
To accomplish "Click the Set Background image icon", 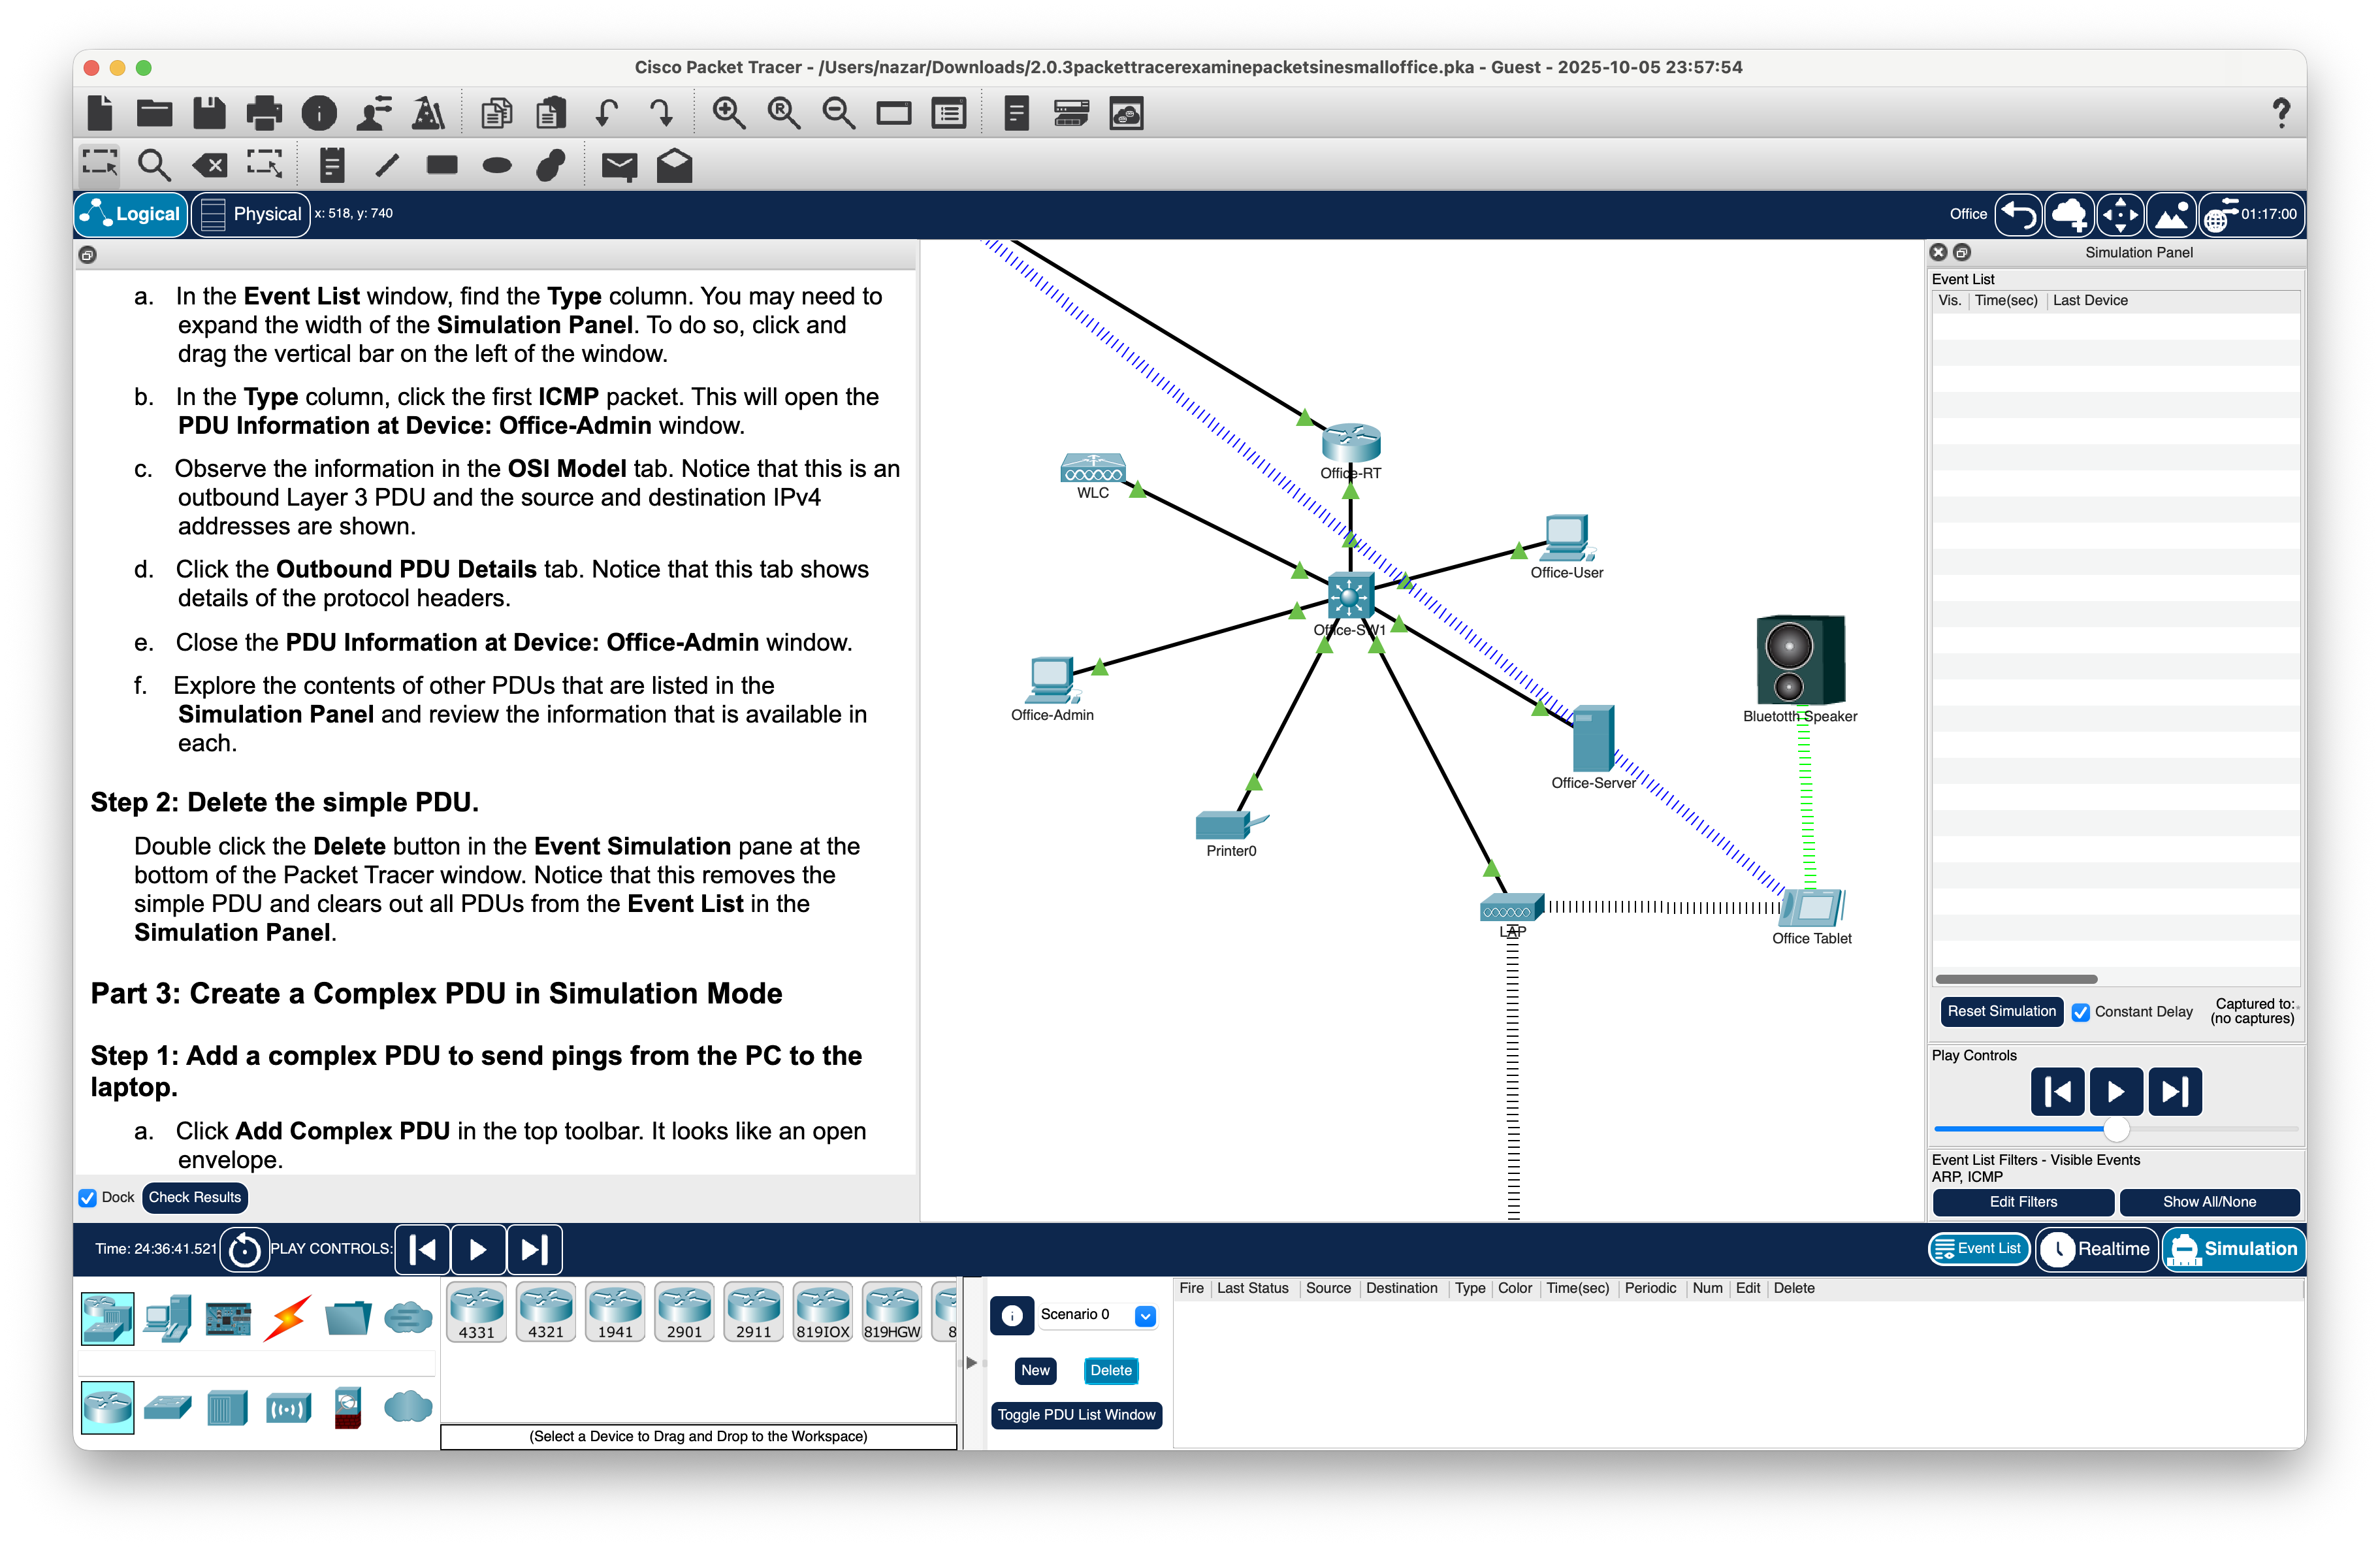I will click(2170, 214).
